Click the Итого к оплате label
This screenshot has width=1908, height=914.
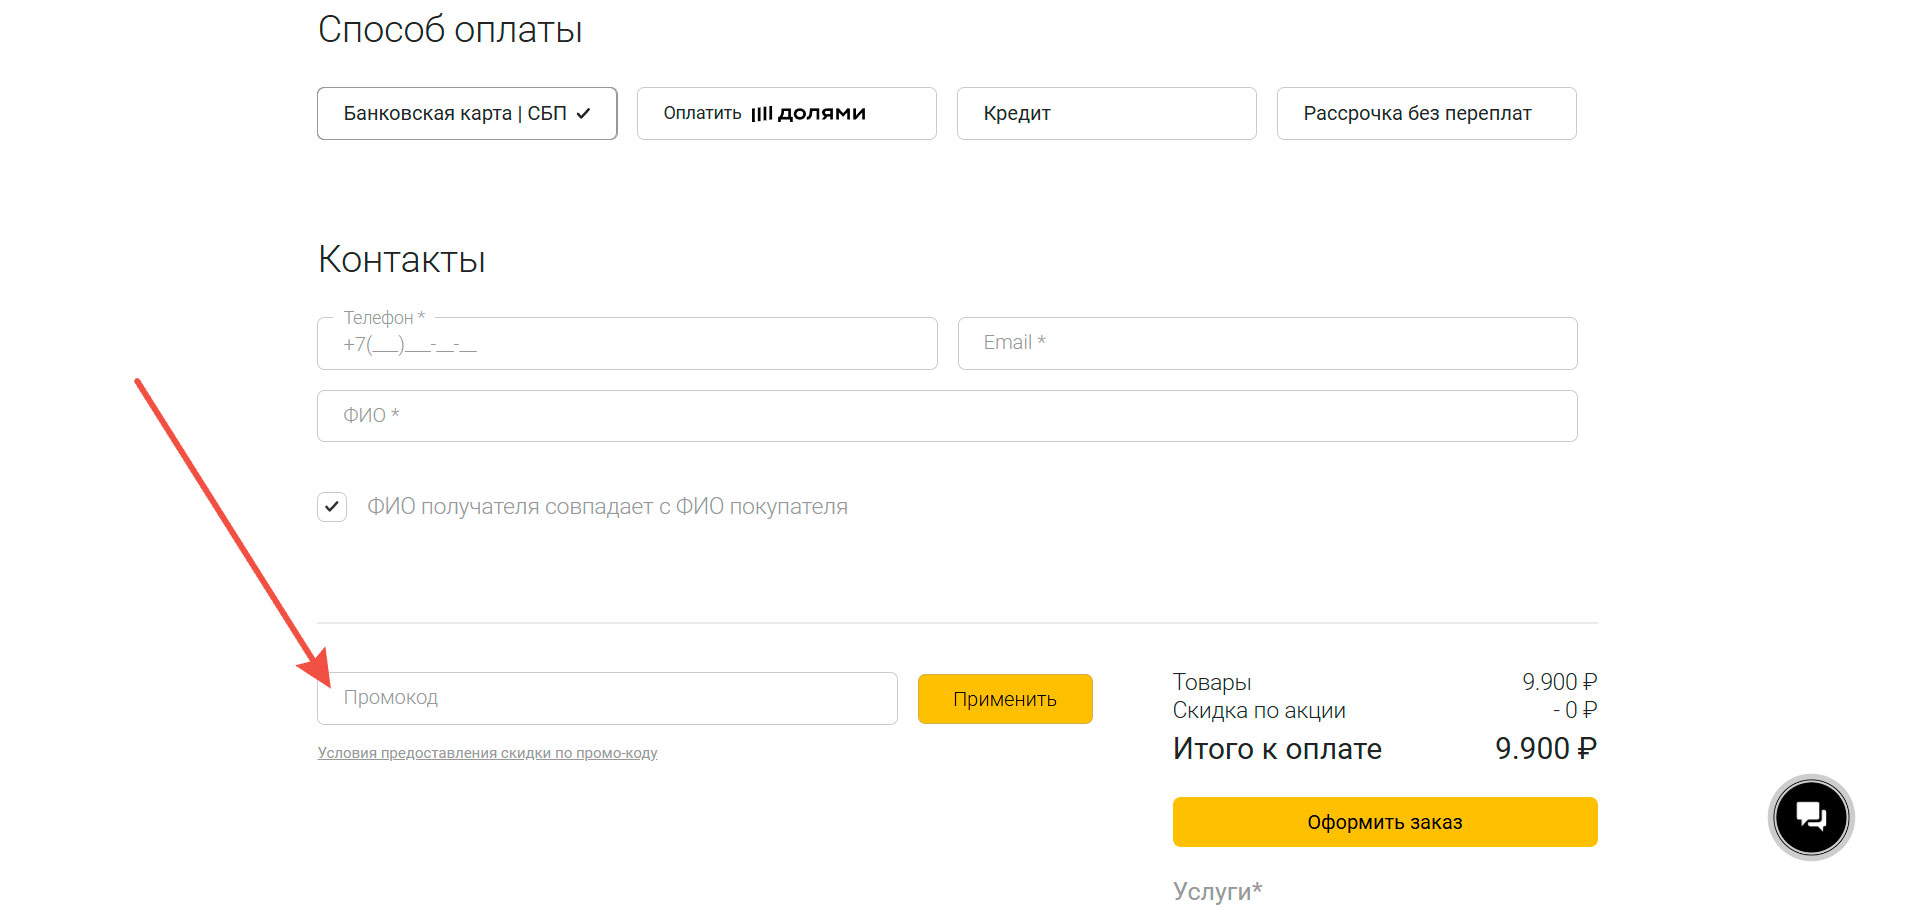1277,749
